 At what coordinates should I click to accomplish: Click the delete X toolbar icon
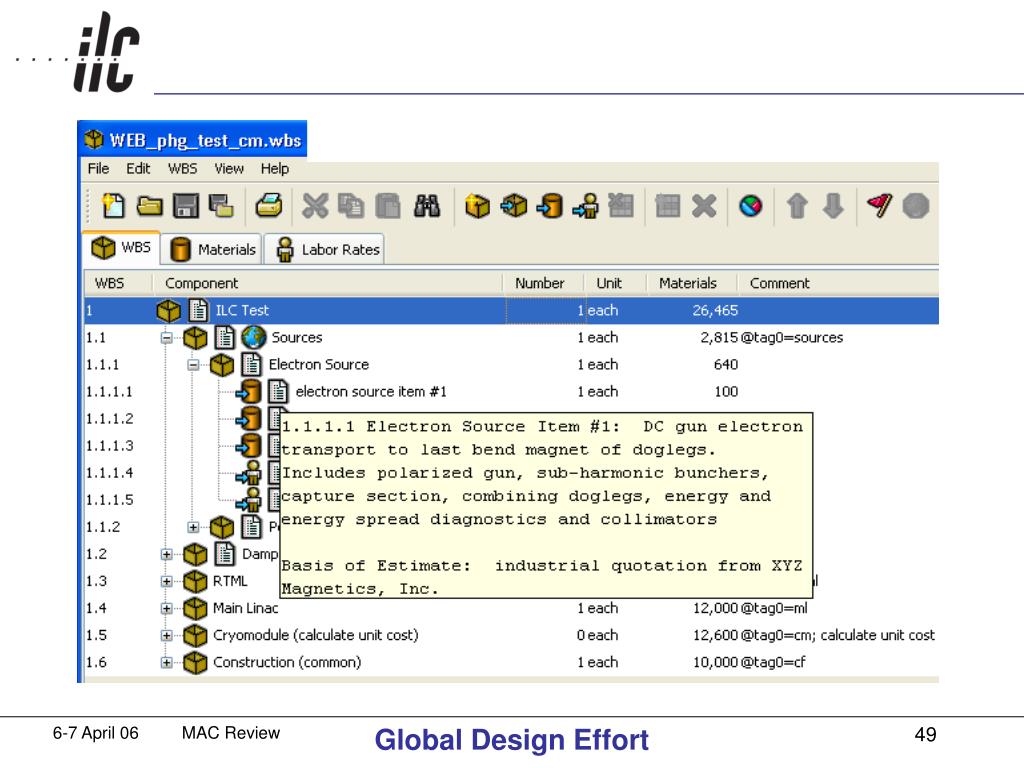click(704, 206)
